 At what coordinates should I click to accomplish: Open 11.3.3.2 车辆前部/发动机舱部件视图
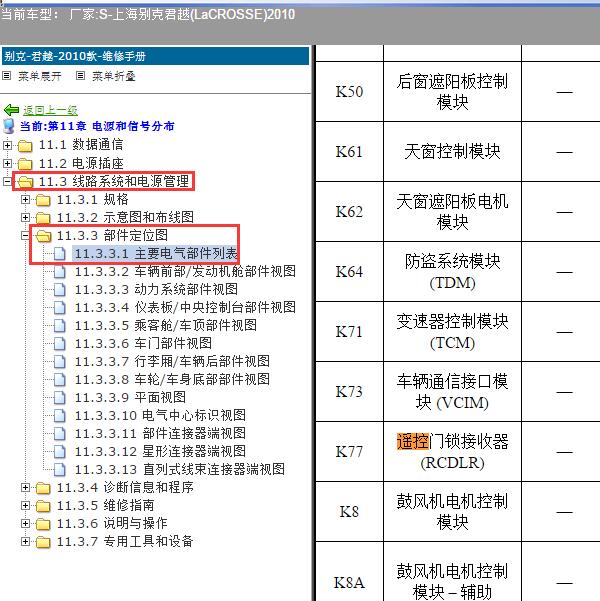[185, 271]
